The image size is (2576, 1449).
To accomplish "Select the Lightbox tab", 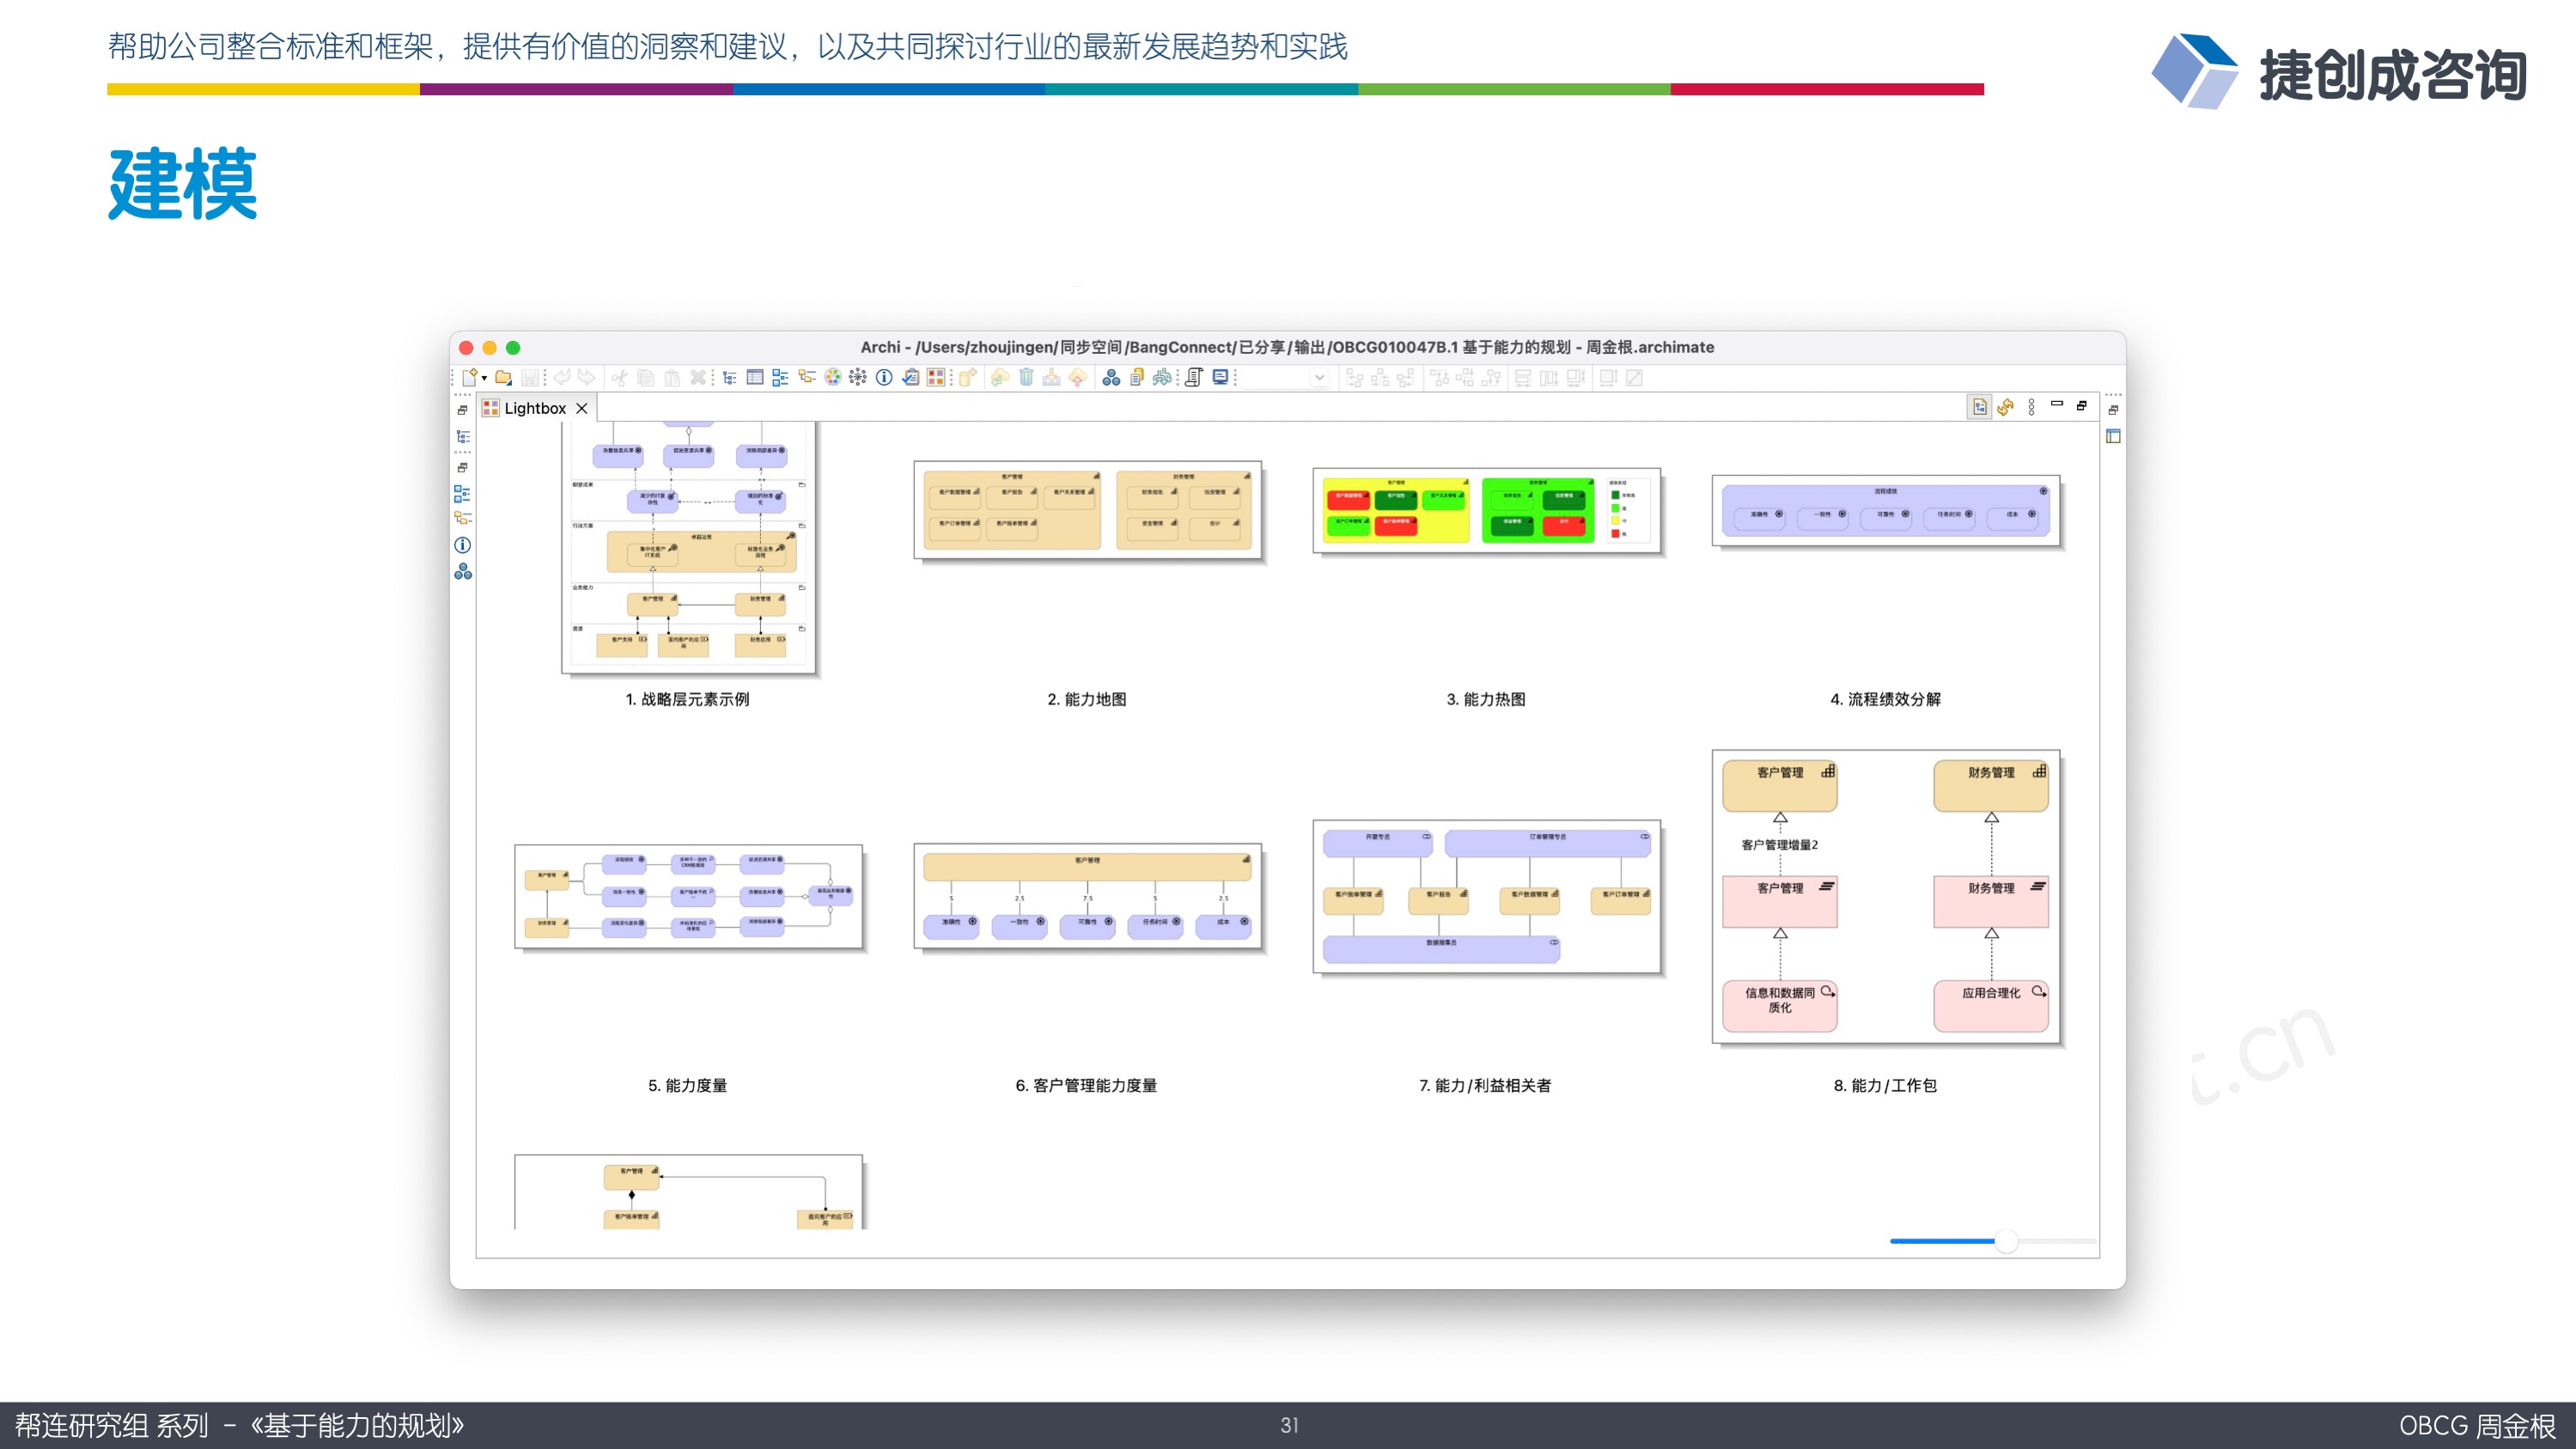I will 535,408.
